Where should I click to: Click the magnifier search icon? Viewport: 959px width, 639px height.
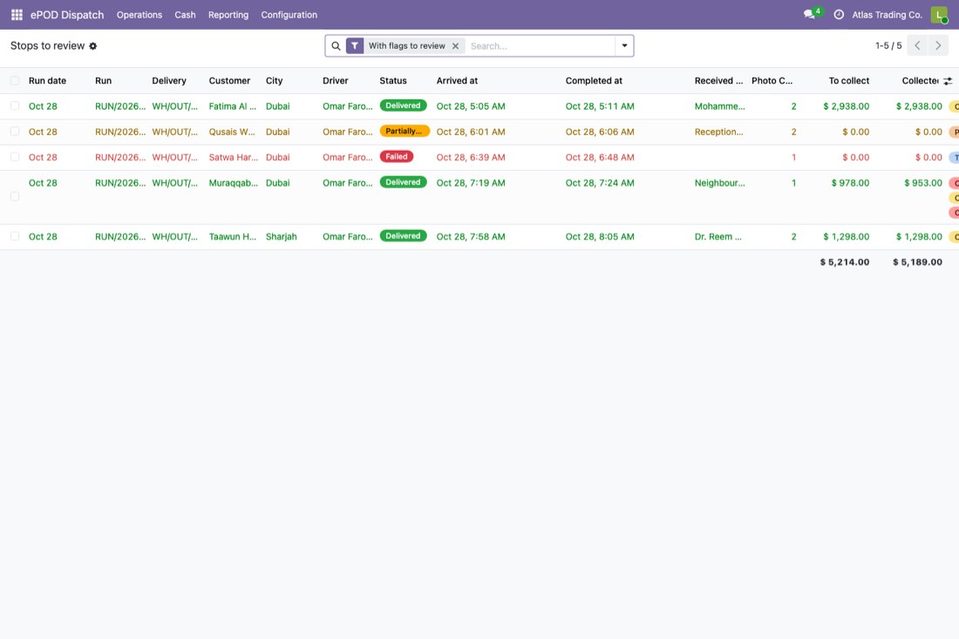point(336,46)
